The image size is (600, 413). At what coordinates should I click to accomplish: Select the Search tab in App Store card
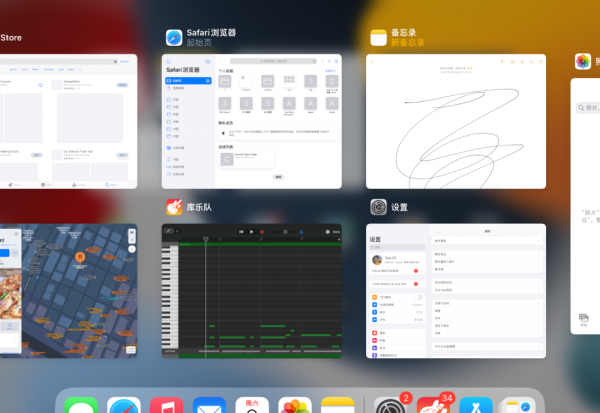(x=111, y=185)
